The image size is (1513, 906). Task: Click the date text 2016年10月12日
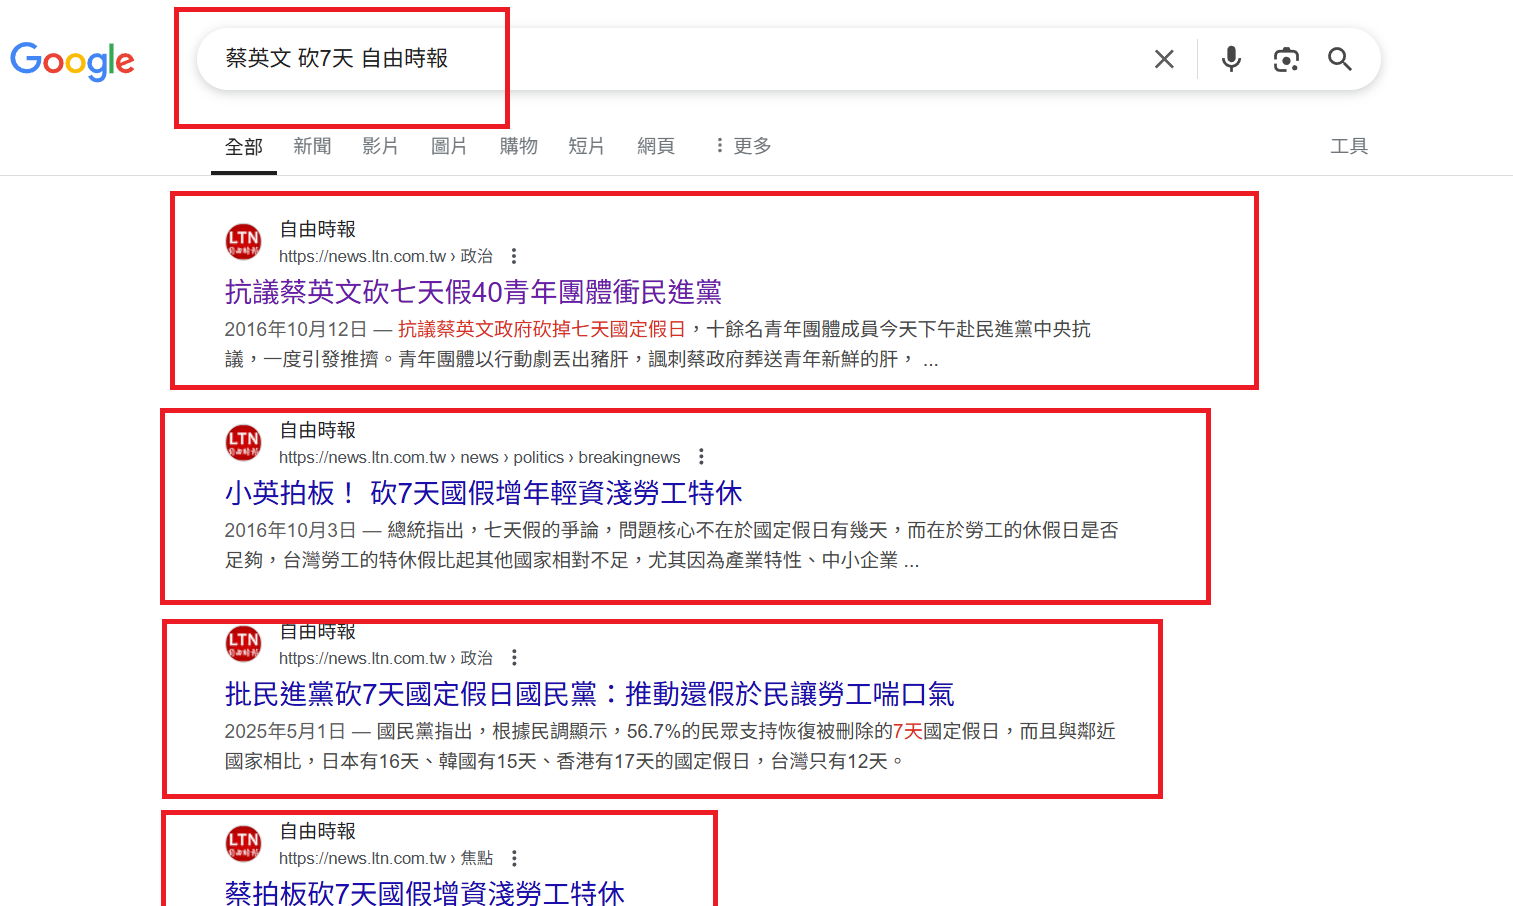296,329
